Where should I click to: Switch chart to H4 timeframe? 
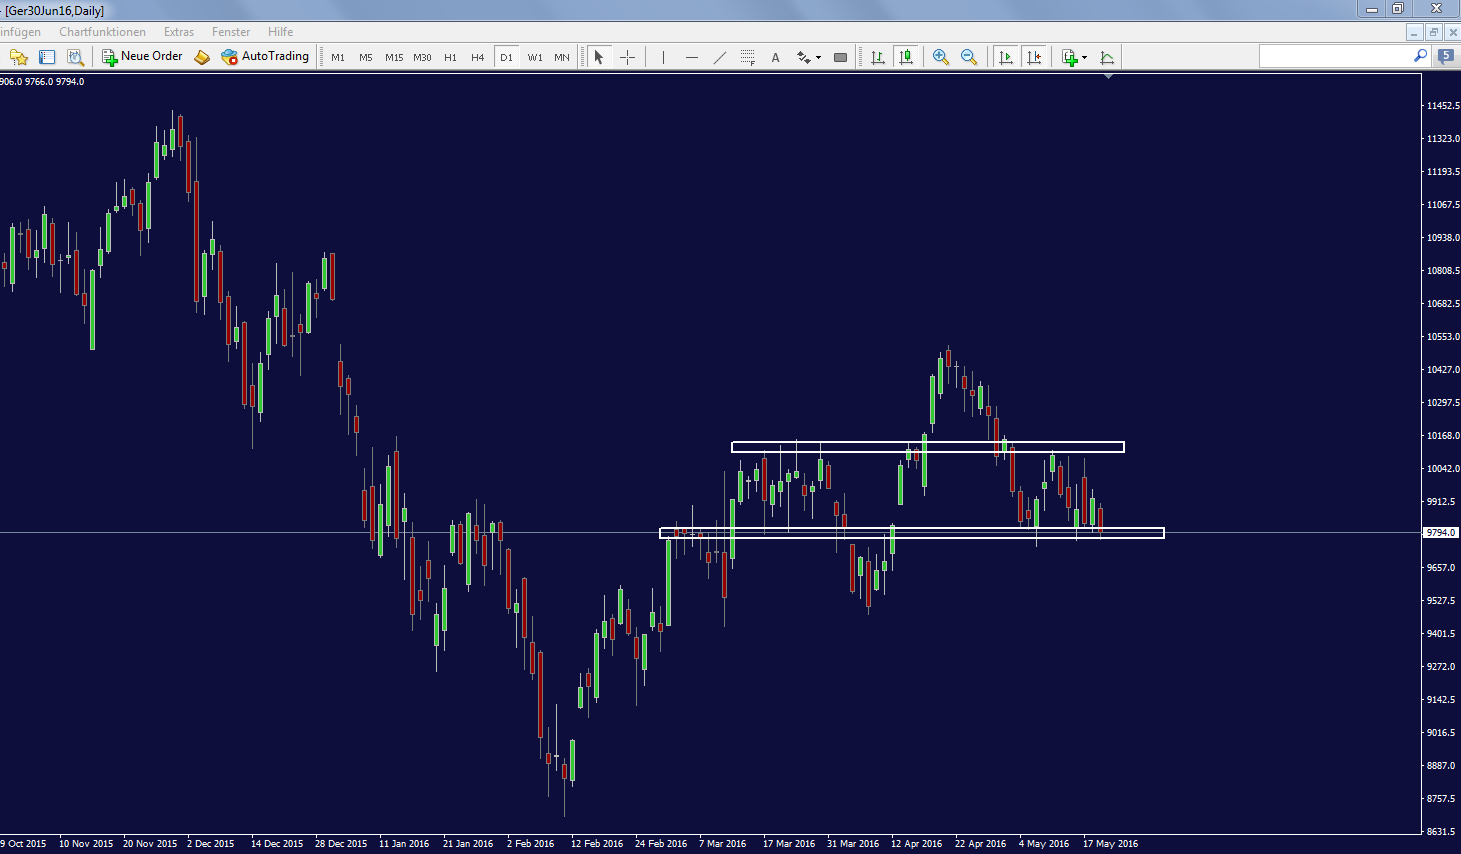[478, 57]
